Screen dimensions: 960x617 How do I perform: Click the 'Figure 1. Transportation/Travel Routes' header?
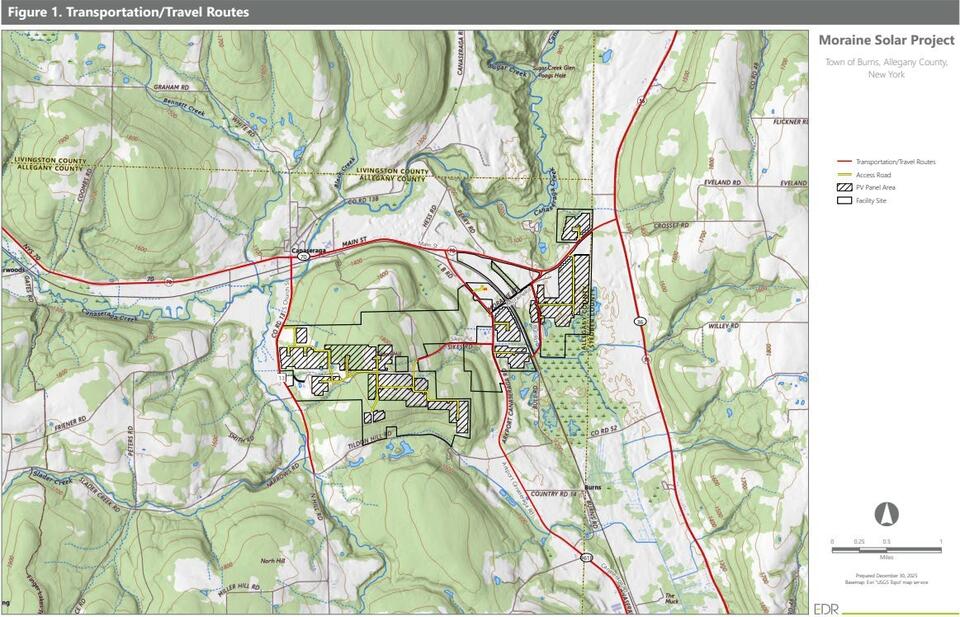pos(129,12)
